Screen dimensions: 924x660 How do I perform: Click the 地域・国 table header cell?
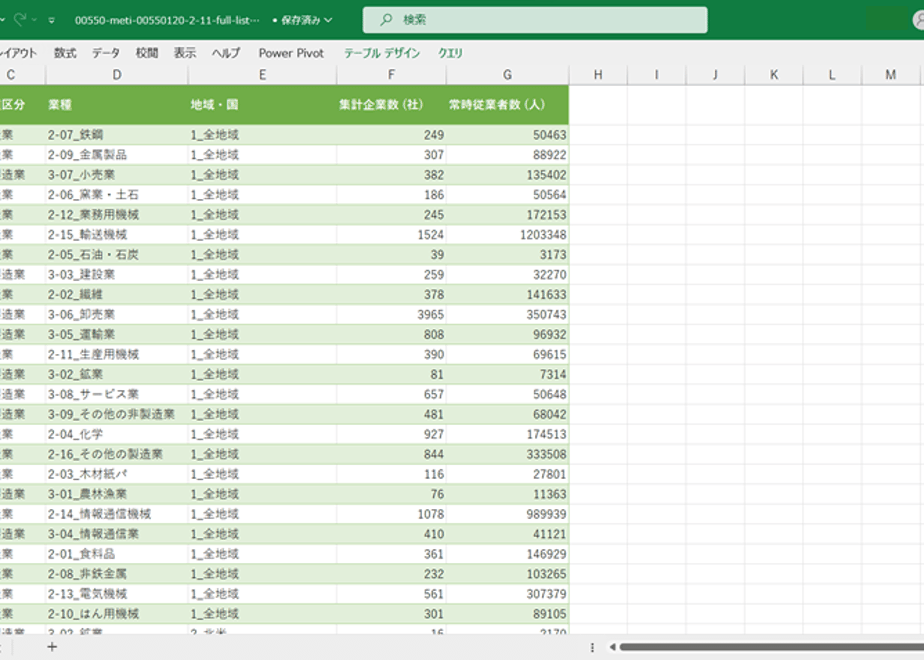[x=262, y=105]
